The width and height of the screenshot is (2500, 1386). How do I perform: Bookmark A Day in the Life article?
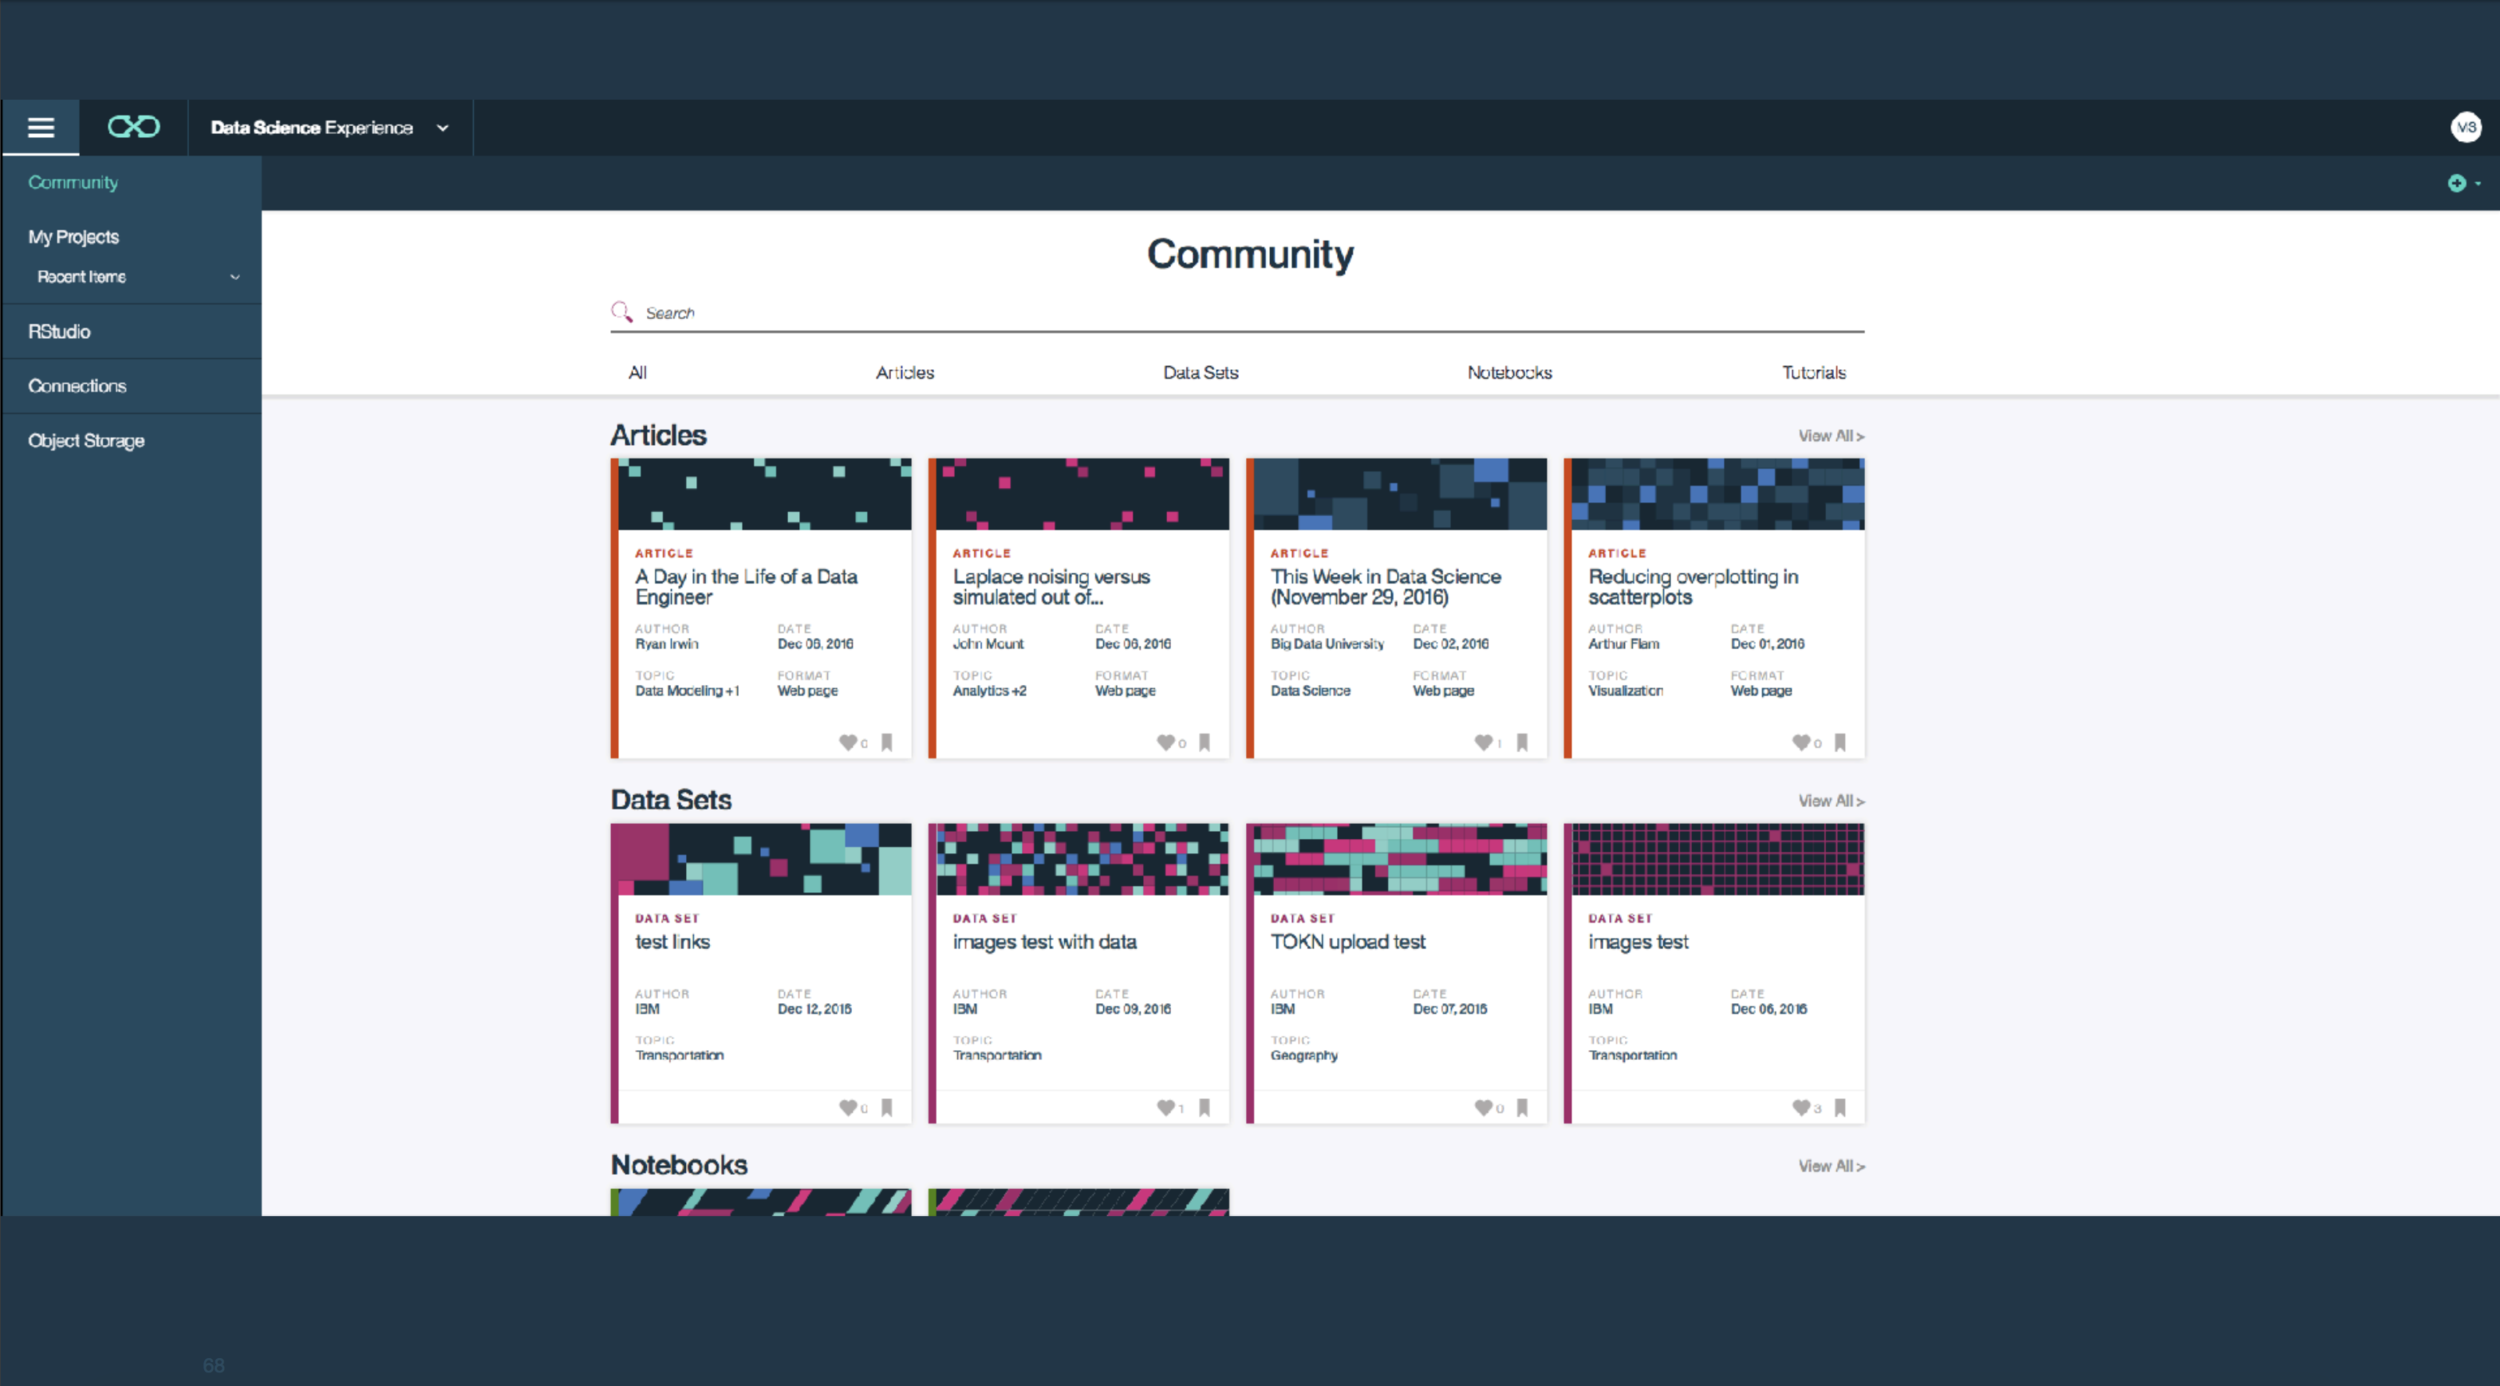coord(887,742)
